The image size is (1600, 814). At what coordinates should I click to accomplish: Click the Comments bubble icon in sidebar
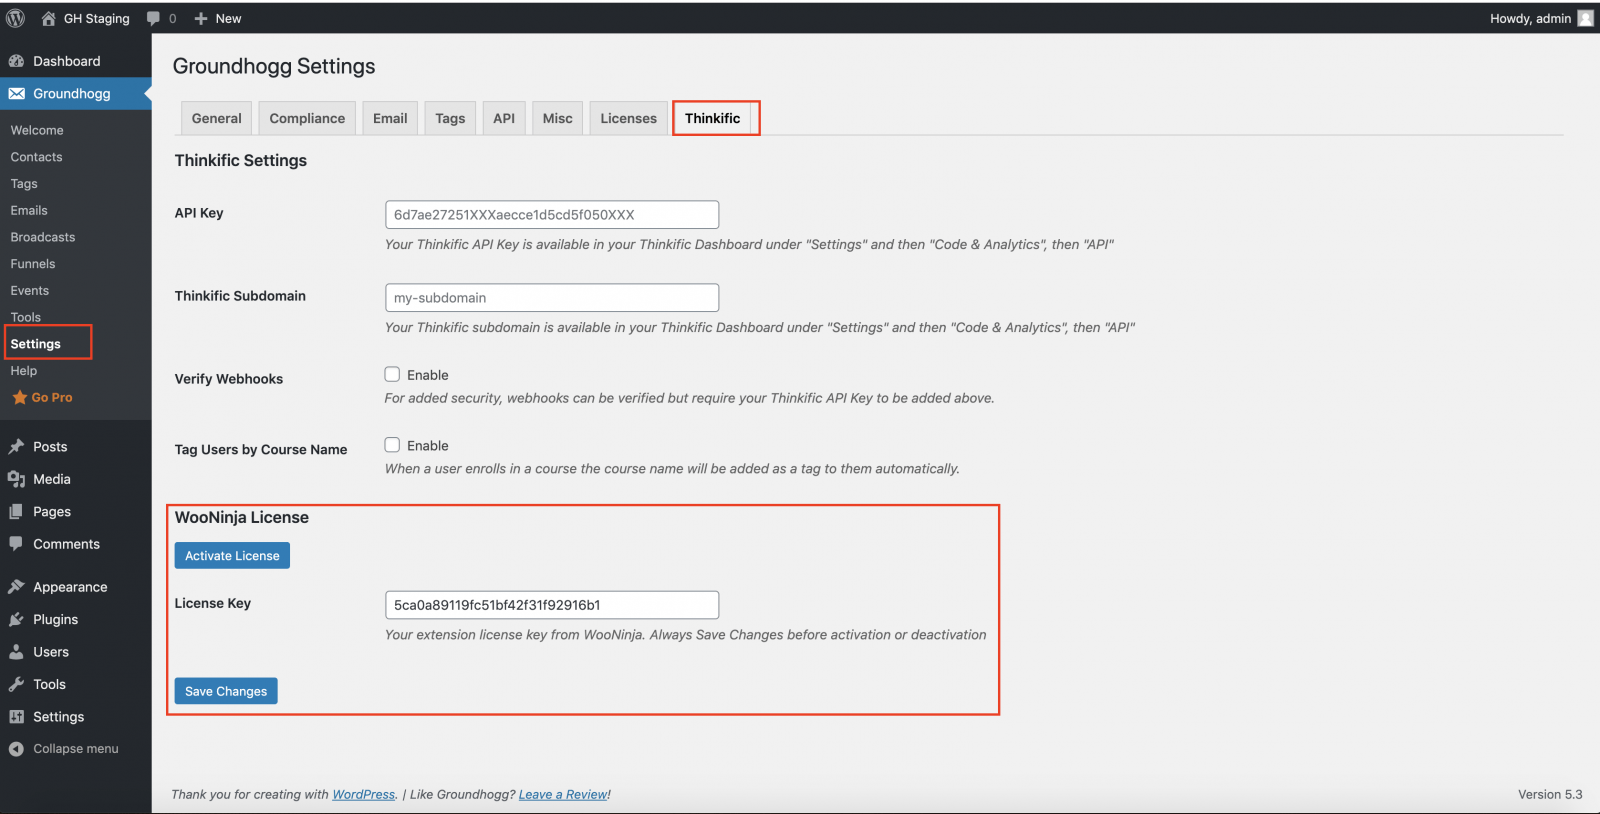tap(16, 544)
